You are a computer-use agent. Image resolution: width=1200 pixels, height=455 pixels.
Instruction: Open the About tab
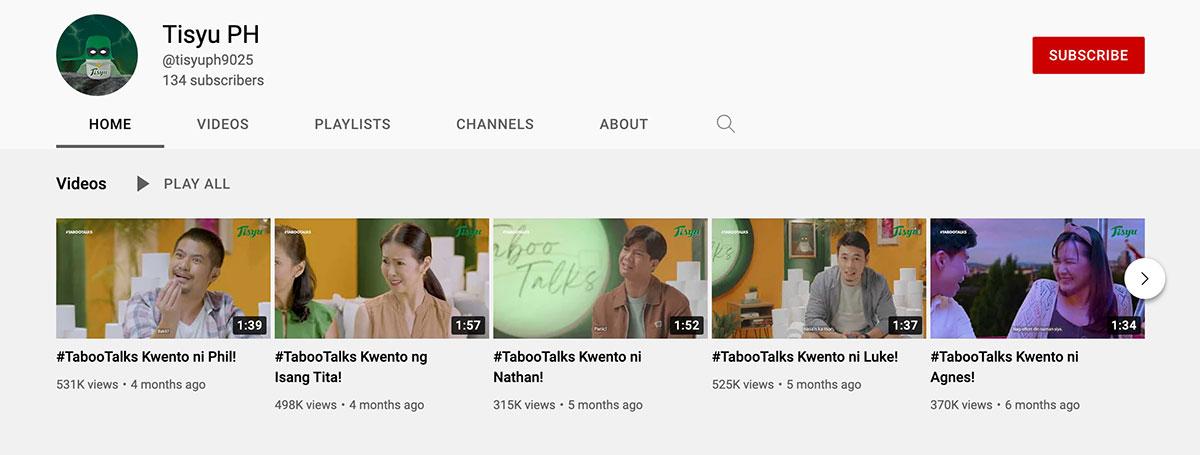(624, 124)
